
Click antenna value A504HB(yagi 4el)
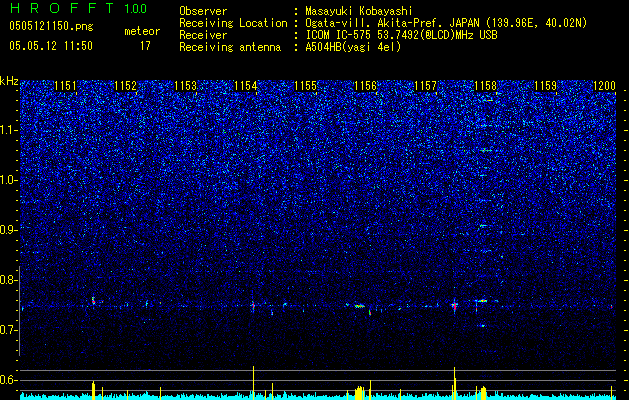tap(353, 47)
